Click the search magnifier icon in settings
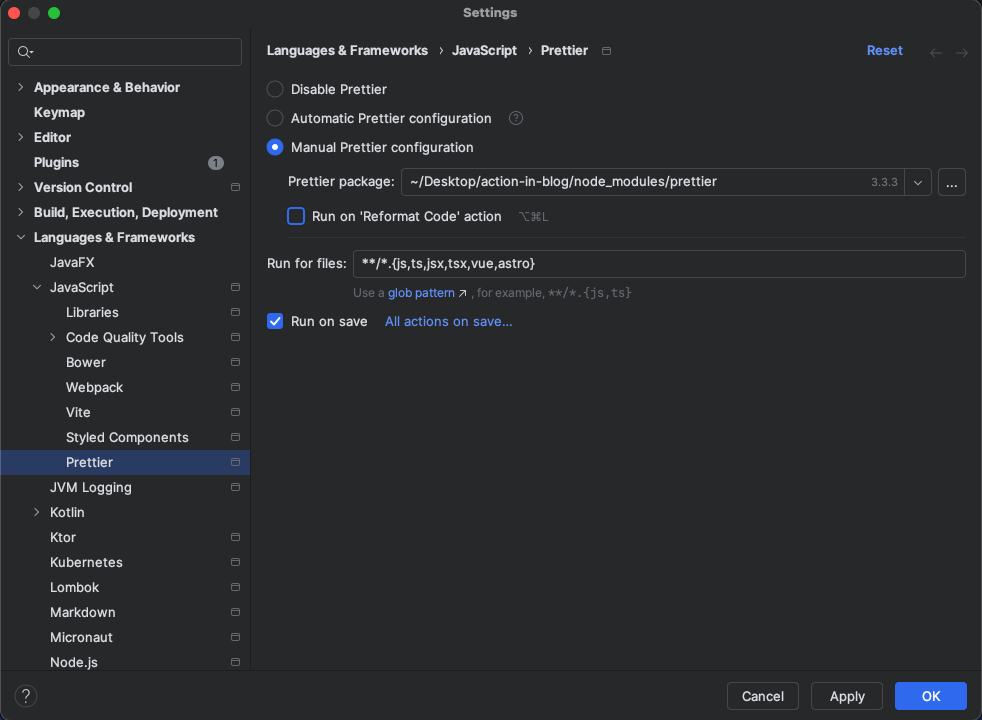This screenshot has height=720, width=982. [x=25, y=52]
